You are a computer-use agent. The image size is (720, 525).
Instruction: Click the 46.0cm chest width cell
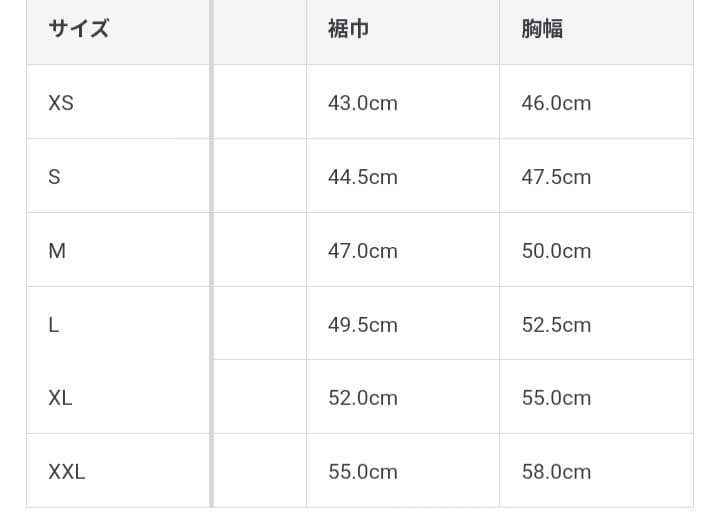(556, 103)
